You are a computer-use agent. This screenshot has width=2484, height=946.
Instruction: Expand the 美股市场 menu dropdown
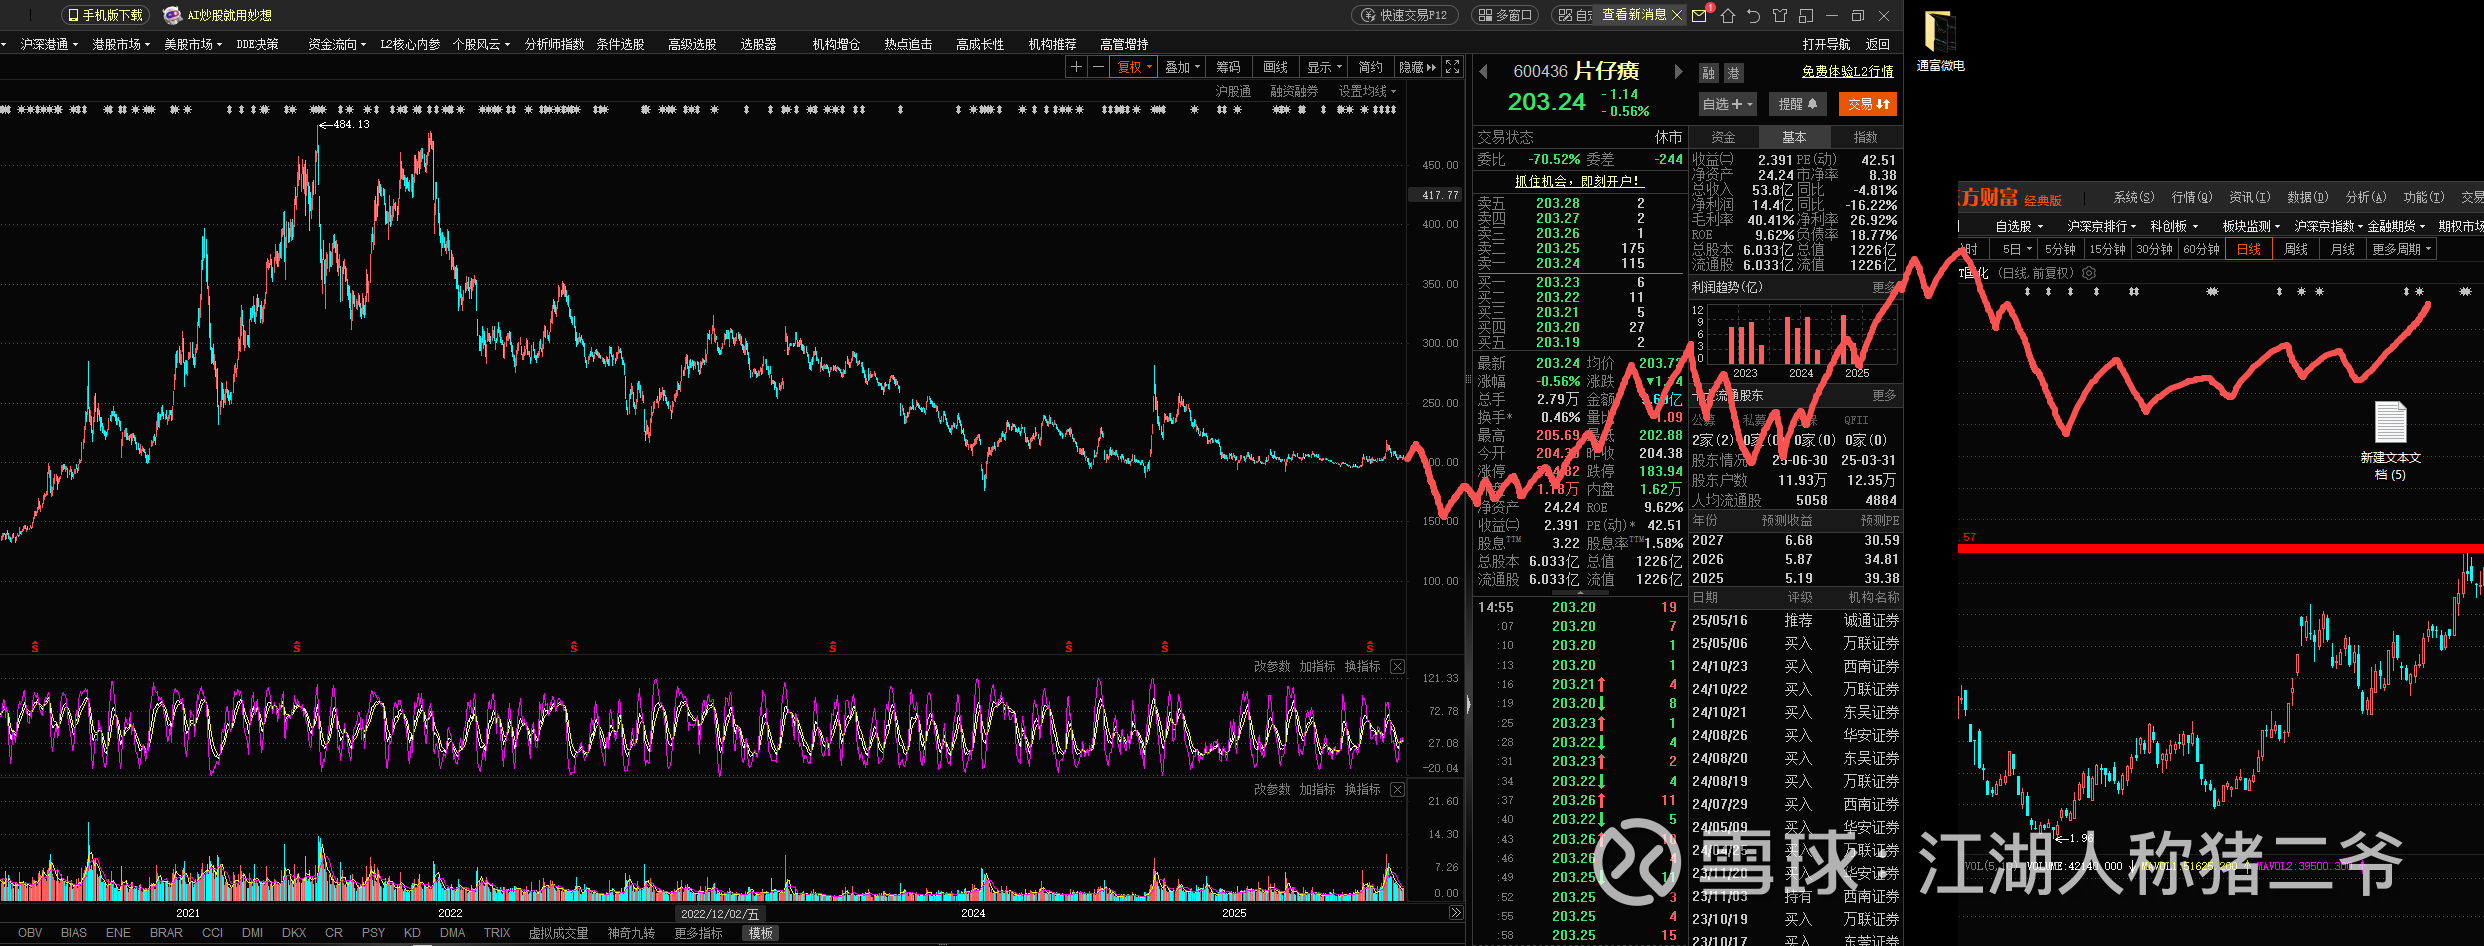click(x=193, y=44)
